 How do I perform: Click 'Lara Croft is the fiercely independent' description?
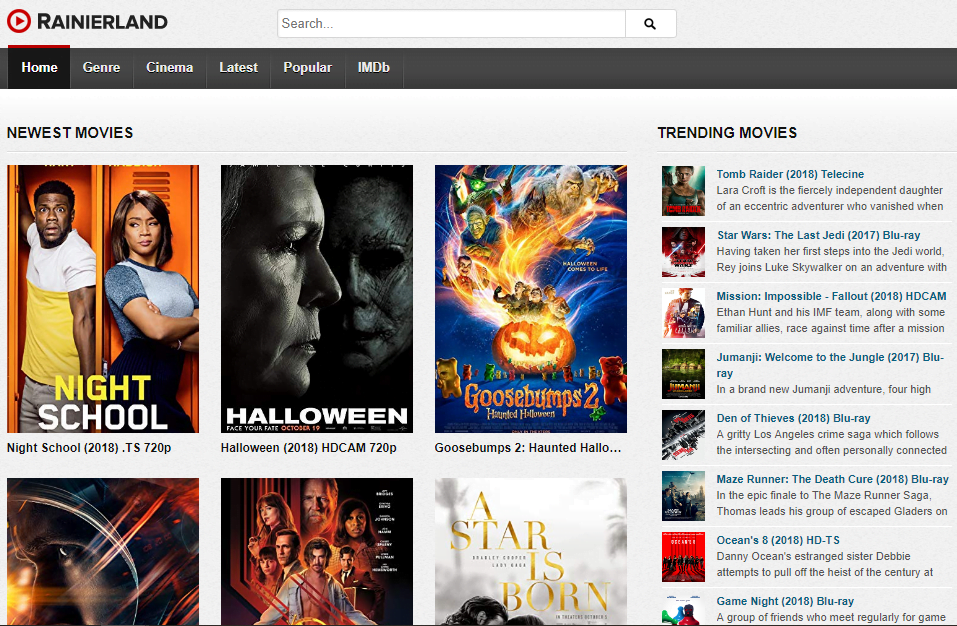[829, 198]
